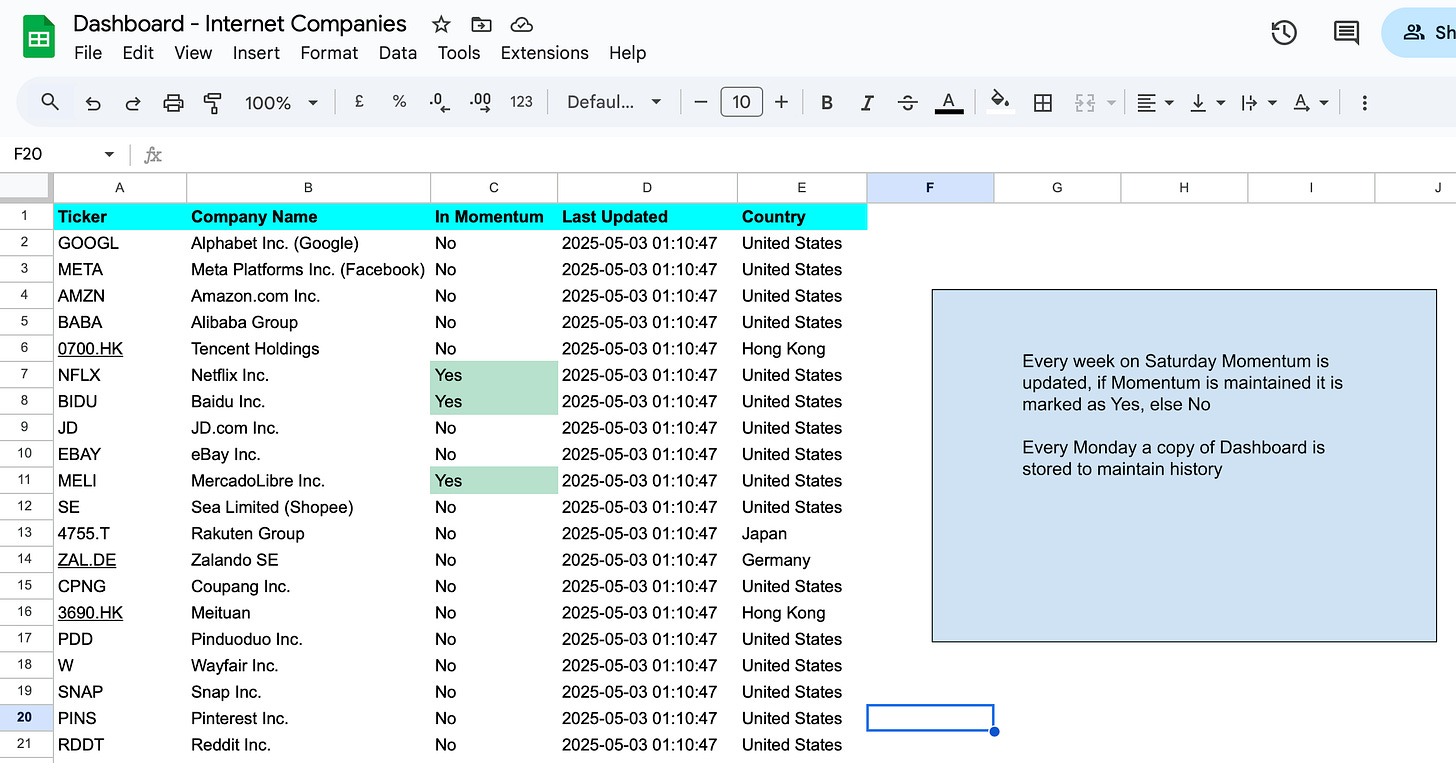Open the Tools menu
Viewport: 1456px width, 763px height.
(459, 53)
